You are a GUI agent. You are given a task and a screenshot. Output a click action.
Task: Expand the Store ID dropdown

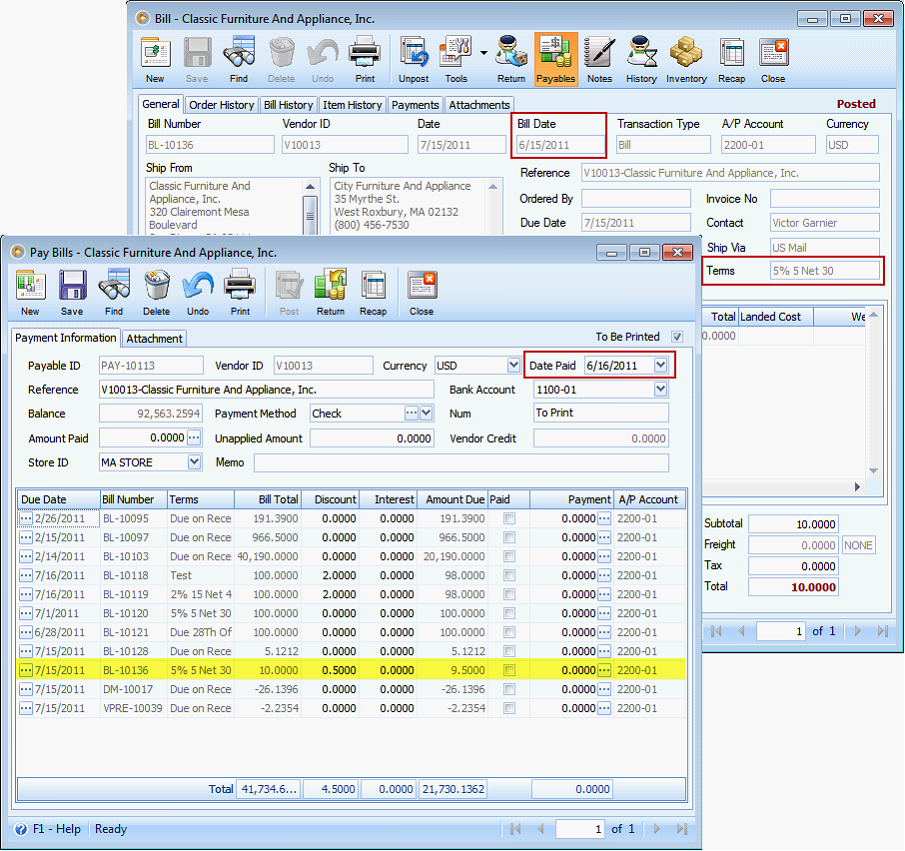coord(195,462)
